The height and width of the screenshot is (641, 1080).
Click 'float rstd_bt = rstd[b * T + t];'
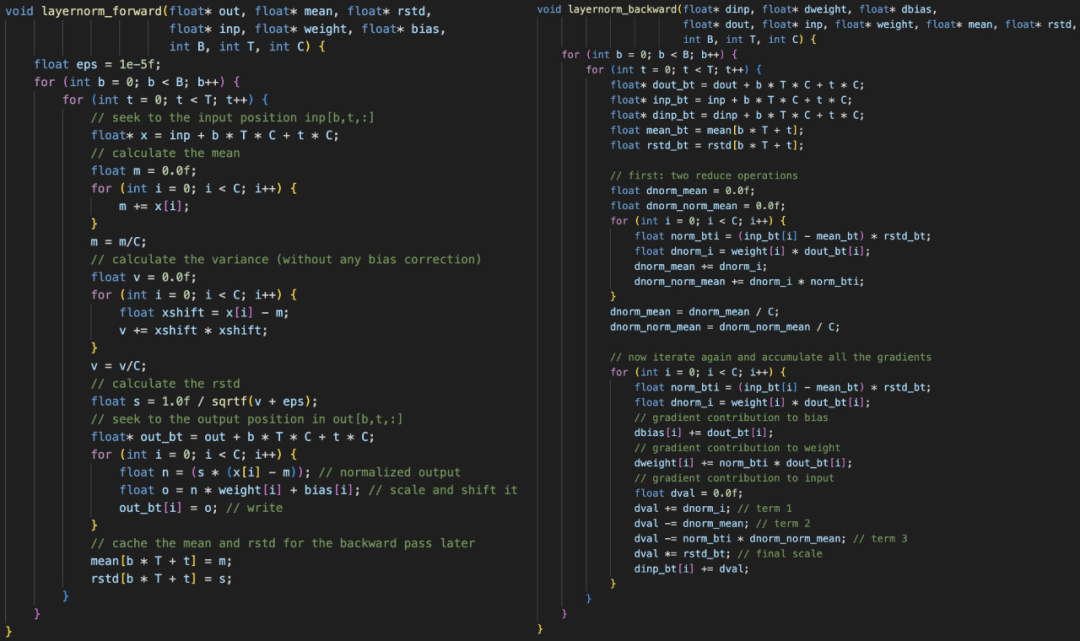707,146
